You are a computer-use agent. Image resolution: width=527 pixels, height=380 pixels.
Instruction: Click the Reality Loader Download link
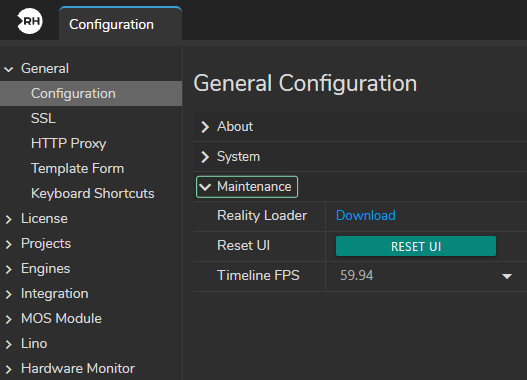click(x=366, y=215)
